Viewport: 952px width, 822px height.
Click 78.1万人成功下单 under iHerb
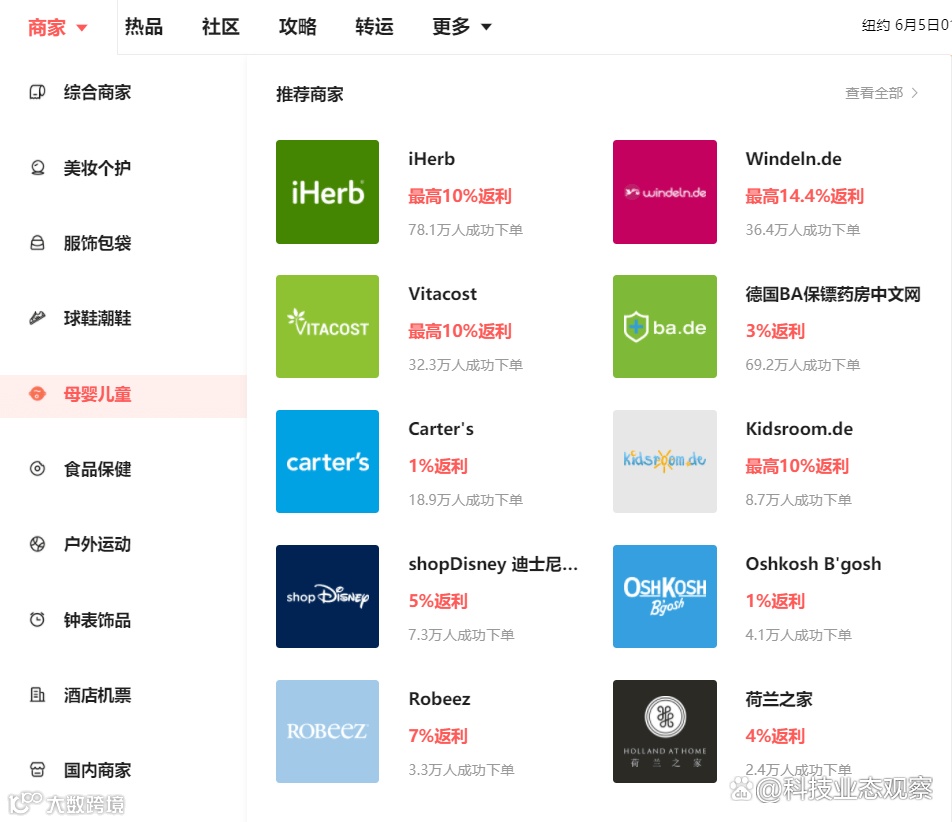pos(465,230)
